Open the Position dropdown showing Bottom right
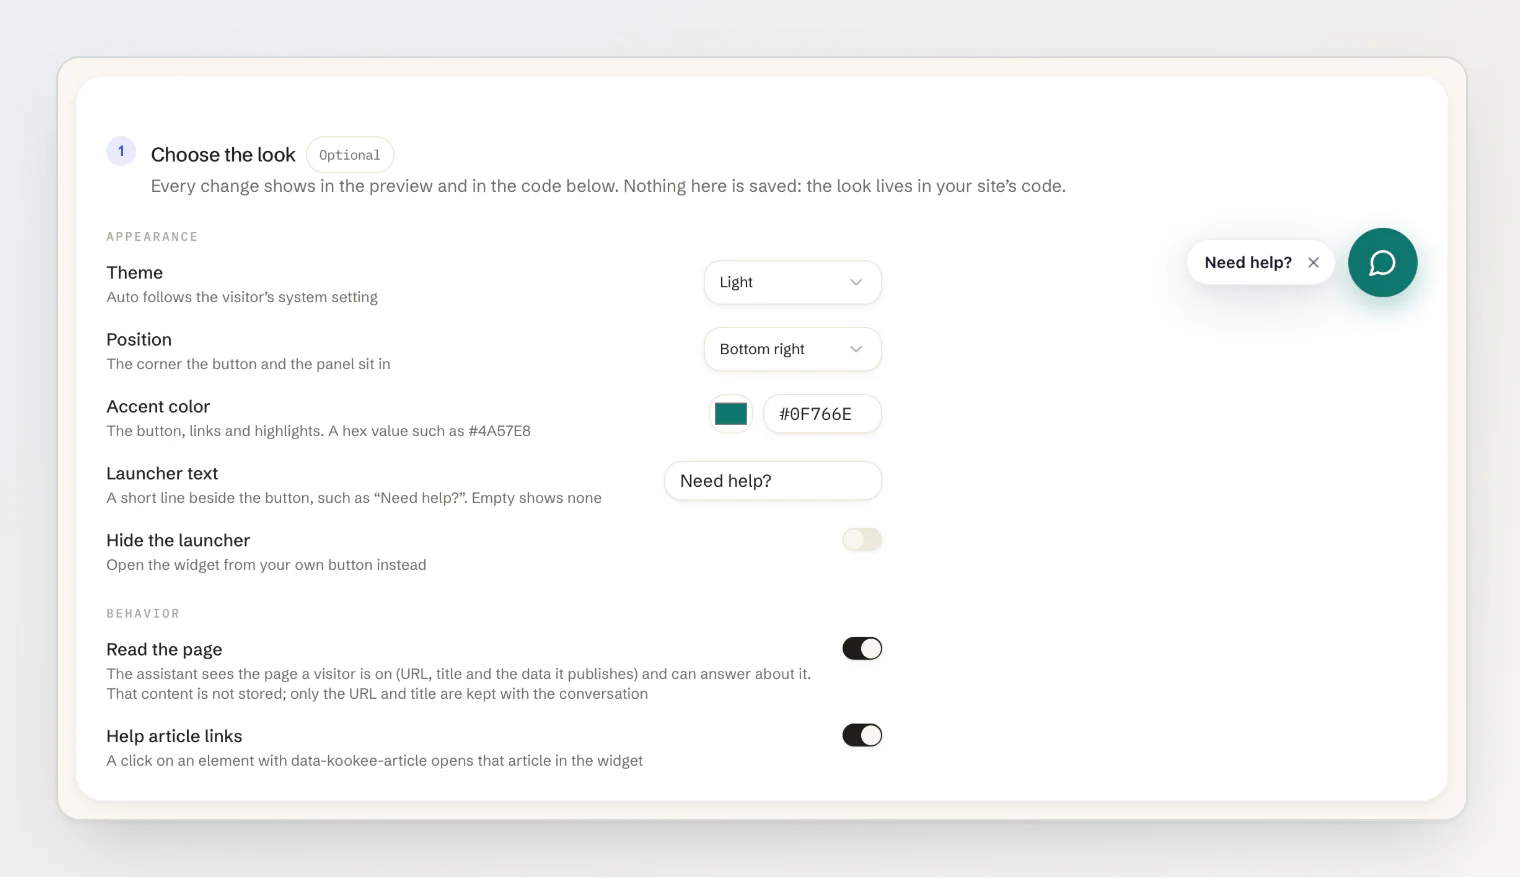The width and height of the screenshot is (1520, 878). (792, 349)
